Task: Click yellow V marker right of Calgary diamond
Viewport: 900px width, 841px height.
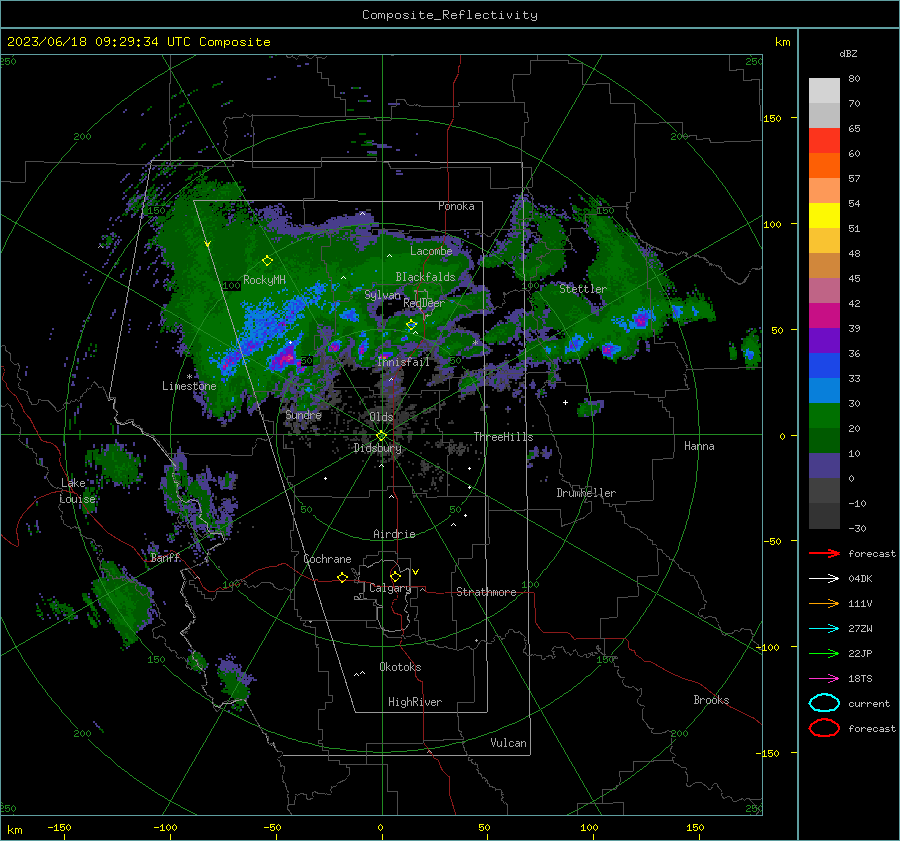Action: click(x=416, y=572)
